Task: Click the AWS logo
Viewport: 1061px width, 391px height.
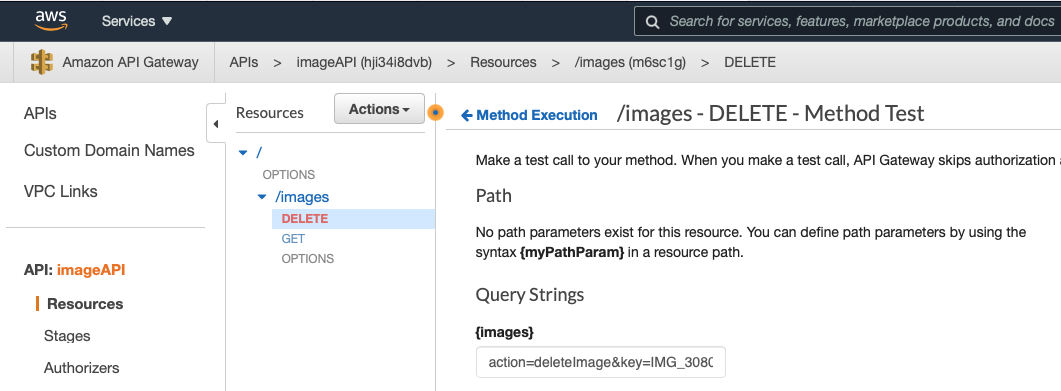Action: 51,21
